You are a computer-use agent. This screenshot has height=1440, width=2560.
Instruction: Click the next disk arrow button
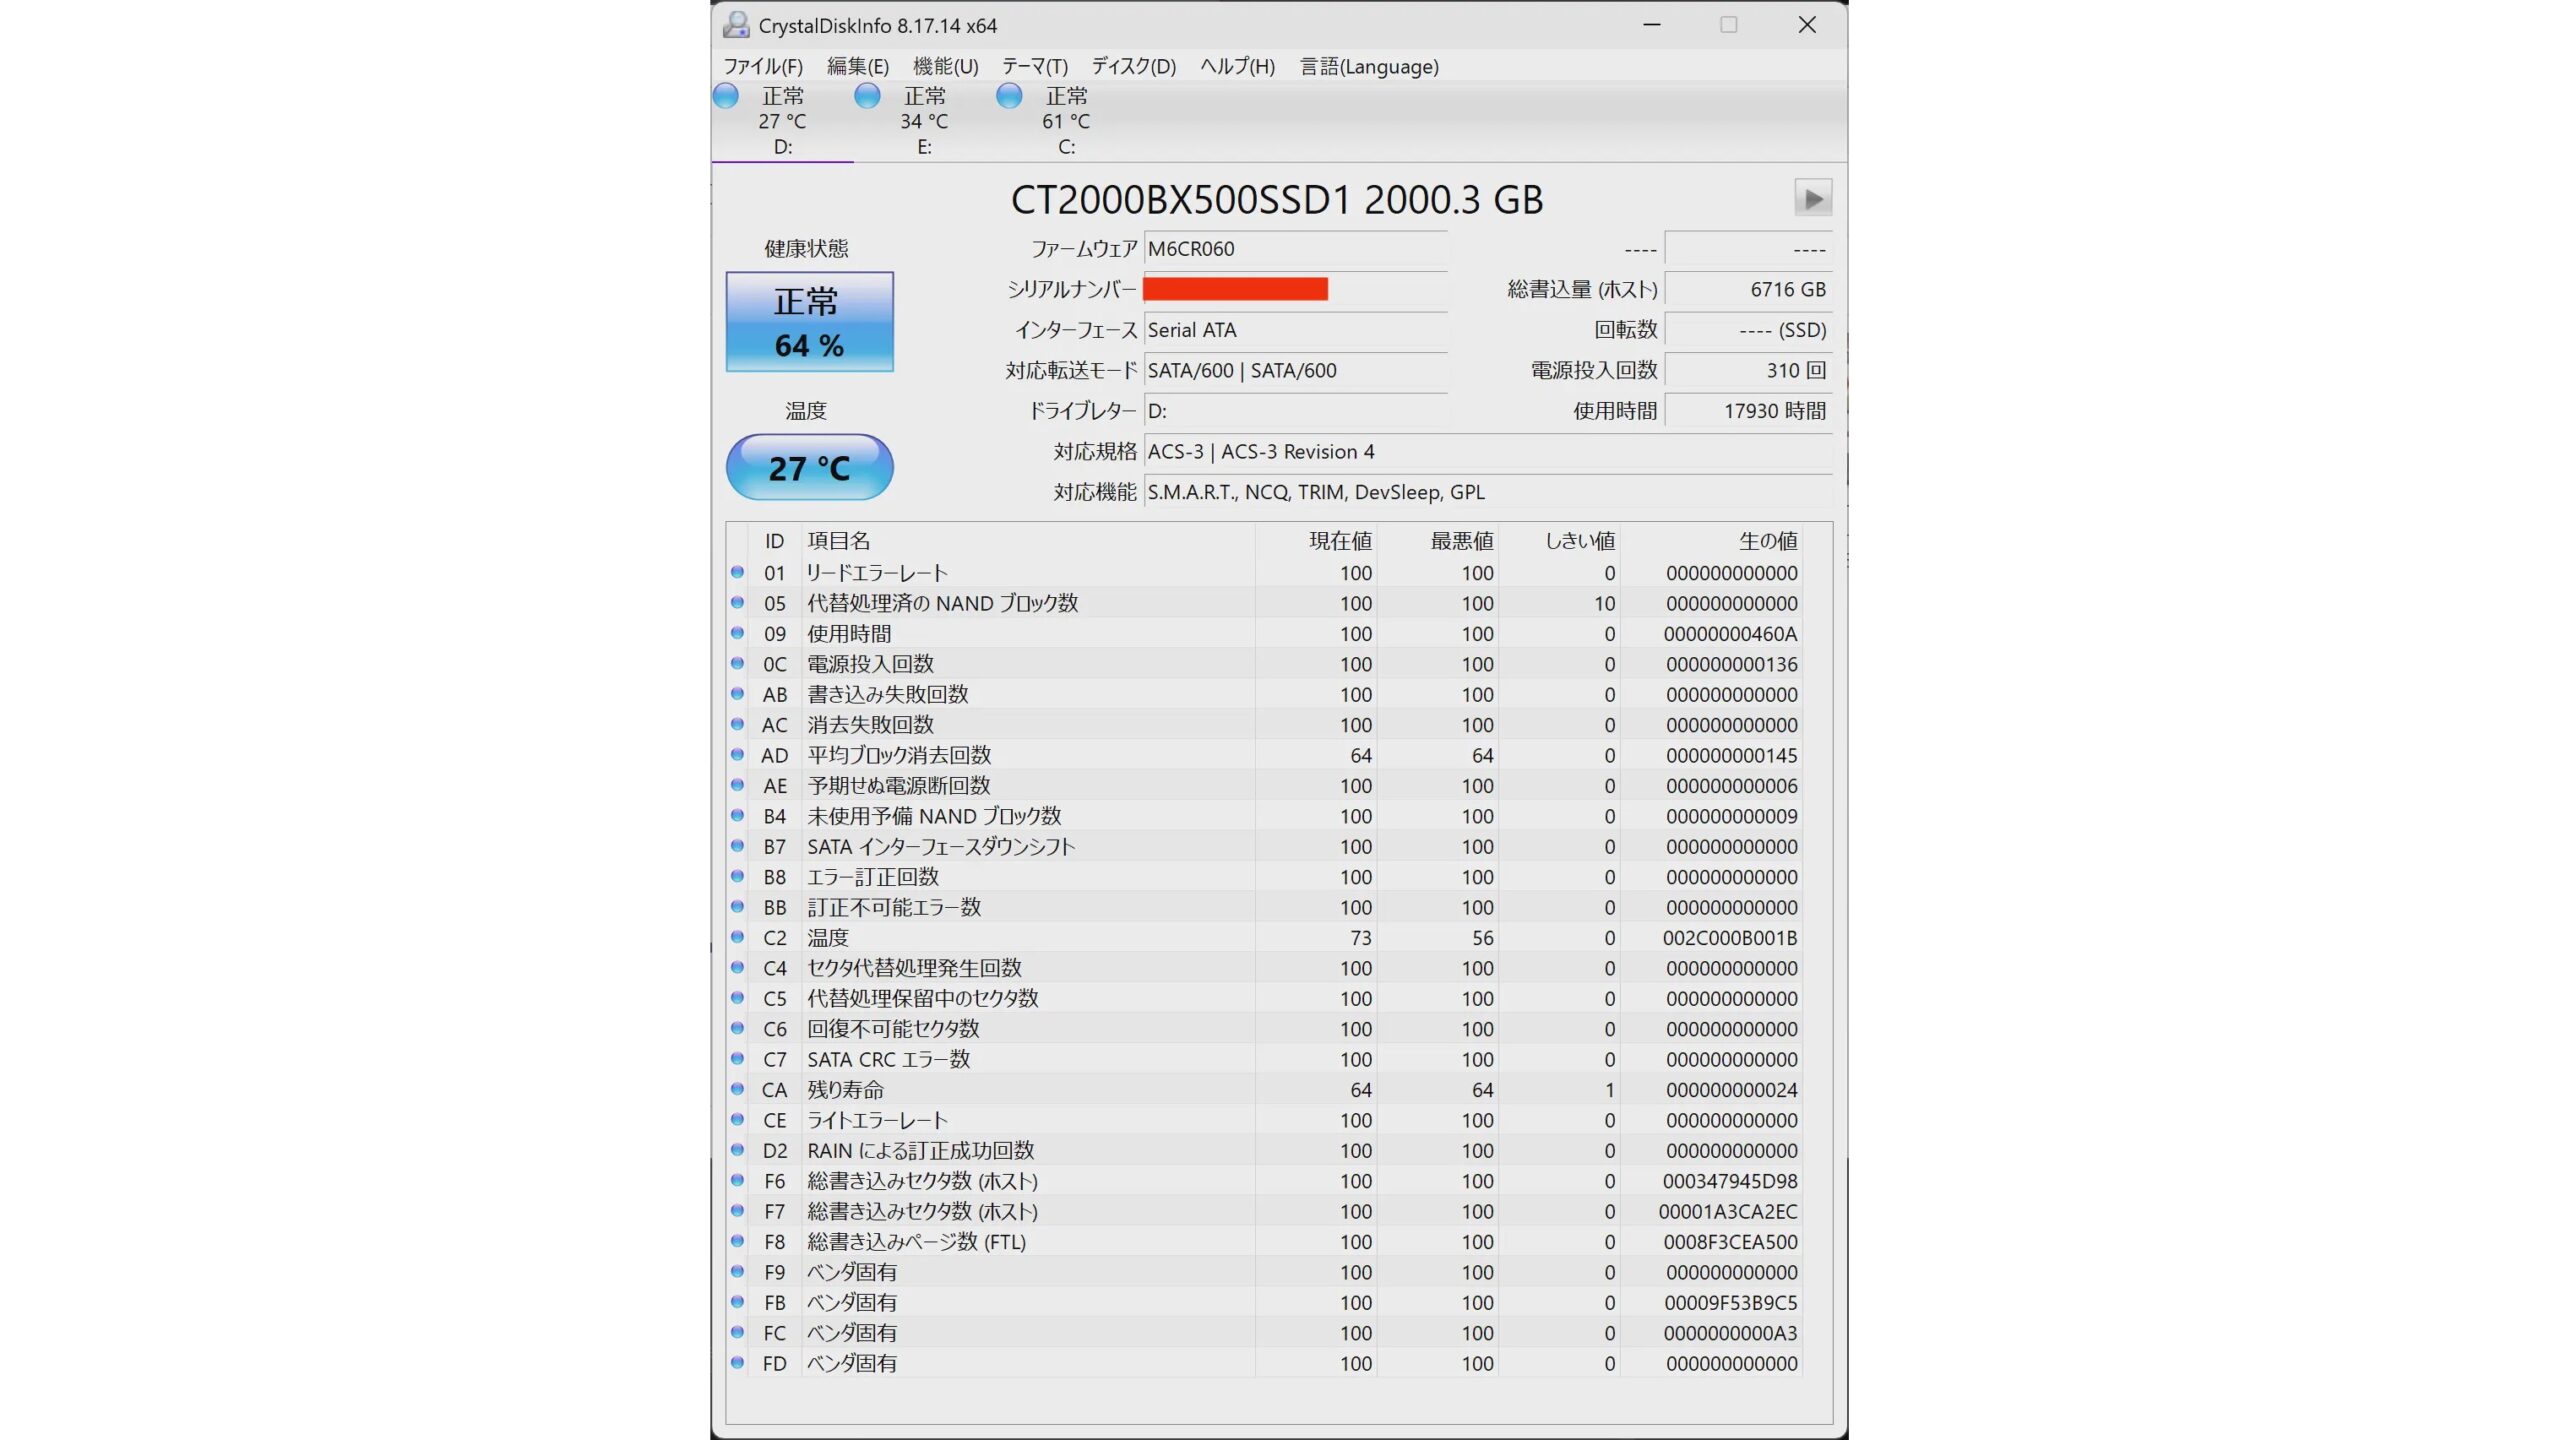click(x=1812, y=198)
